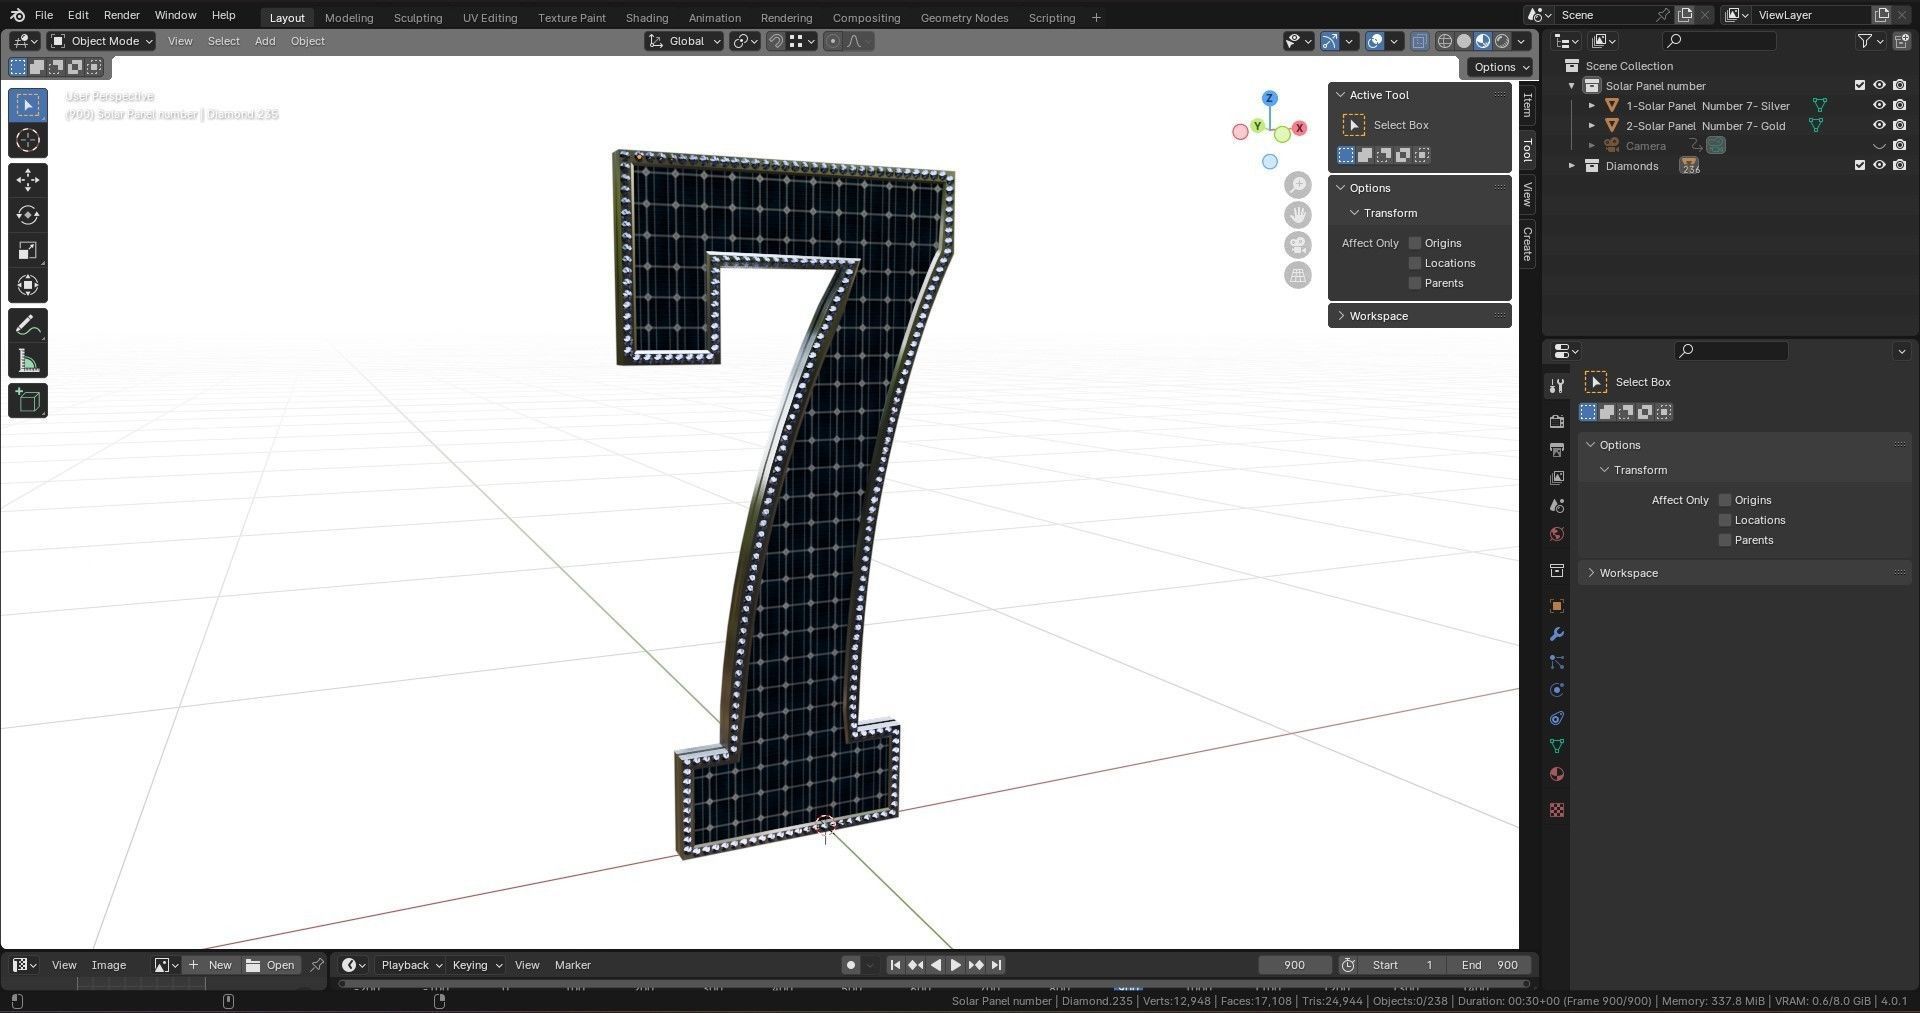The width and height of the screenshot is (1920, 1013).
Task: Collapse Active Tool panel
Action: 1341,95
